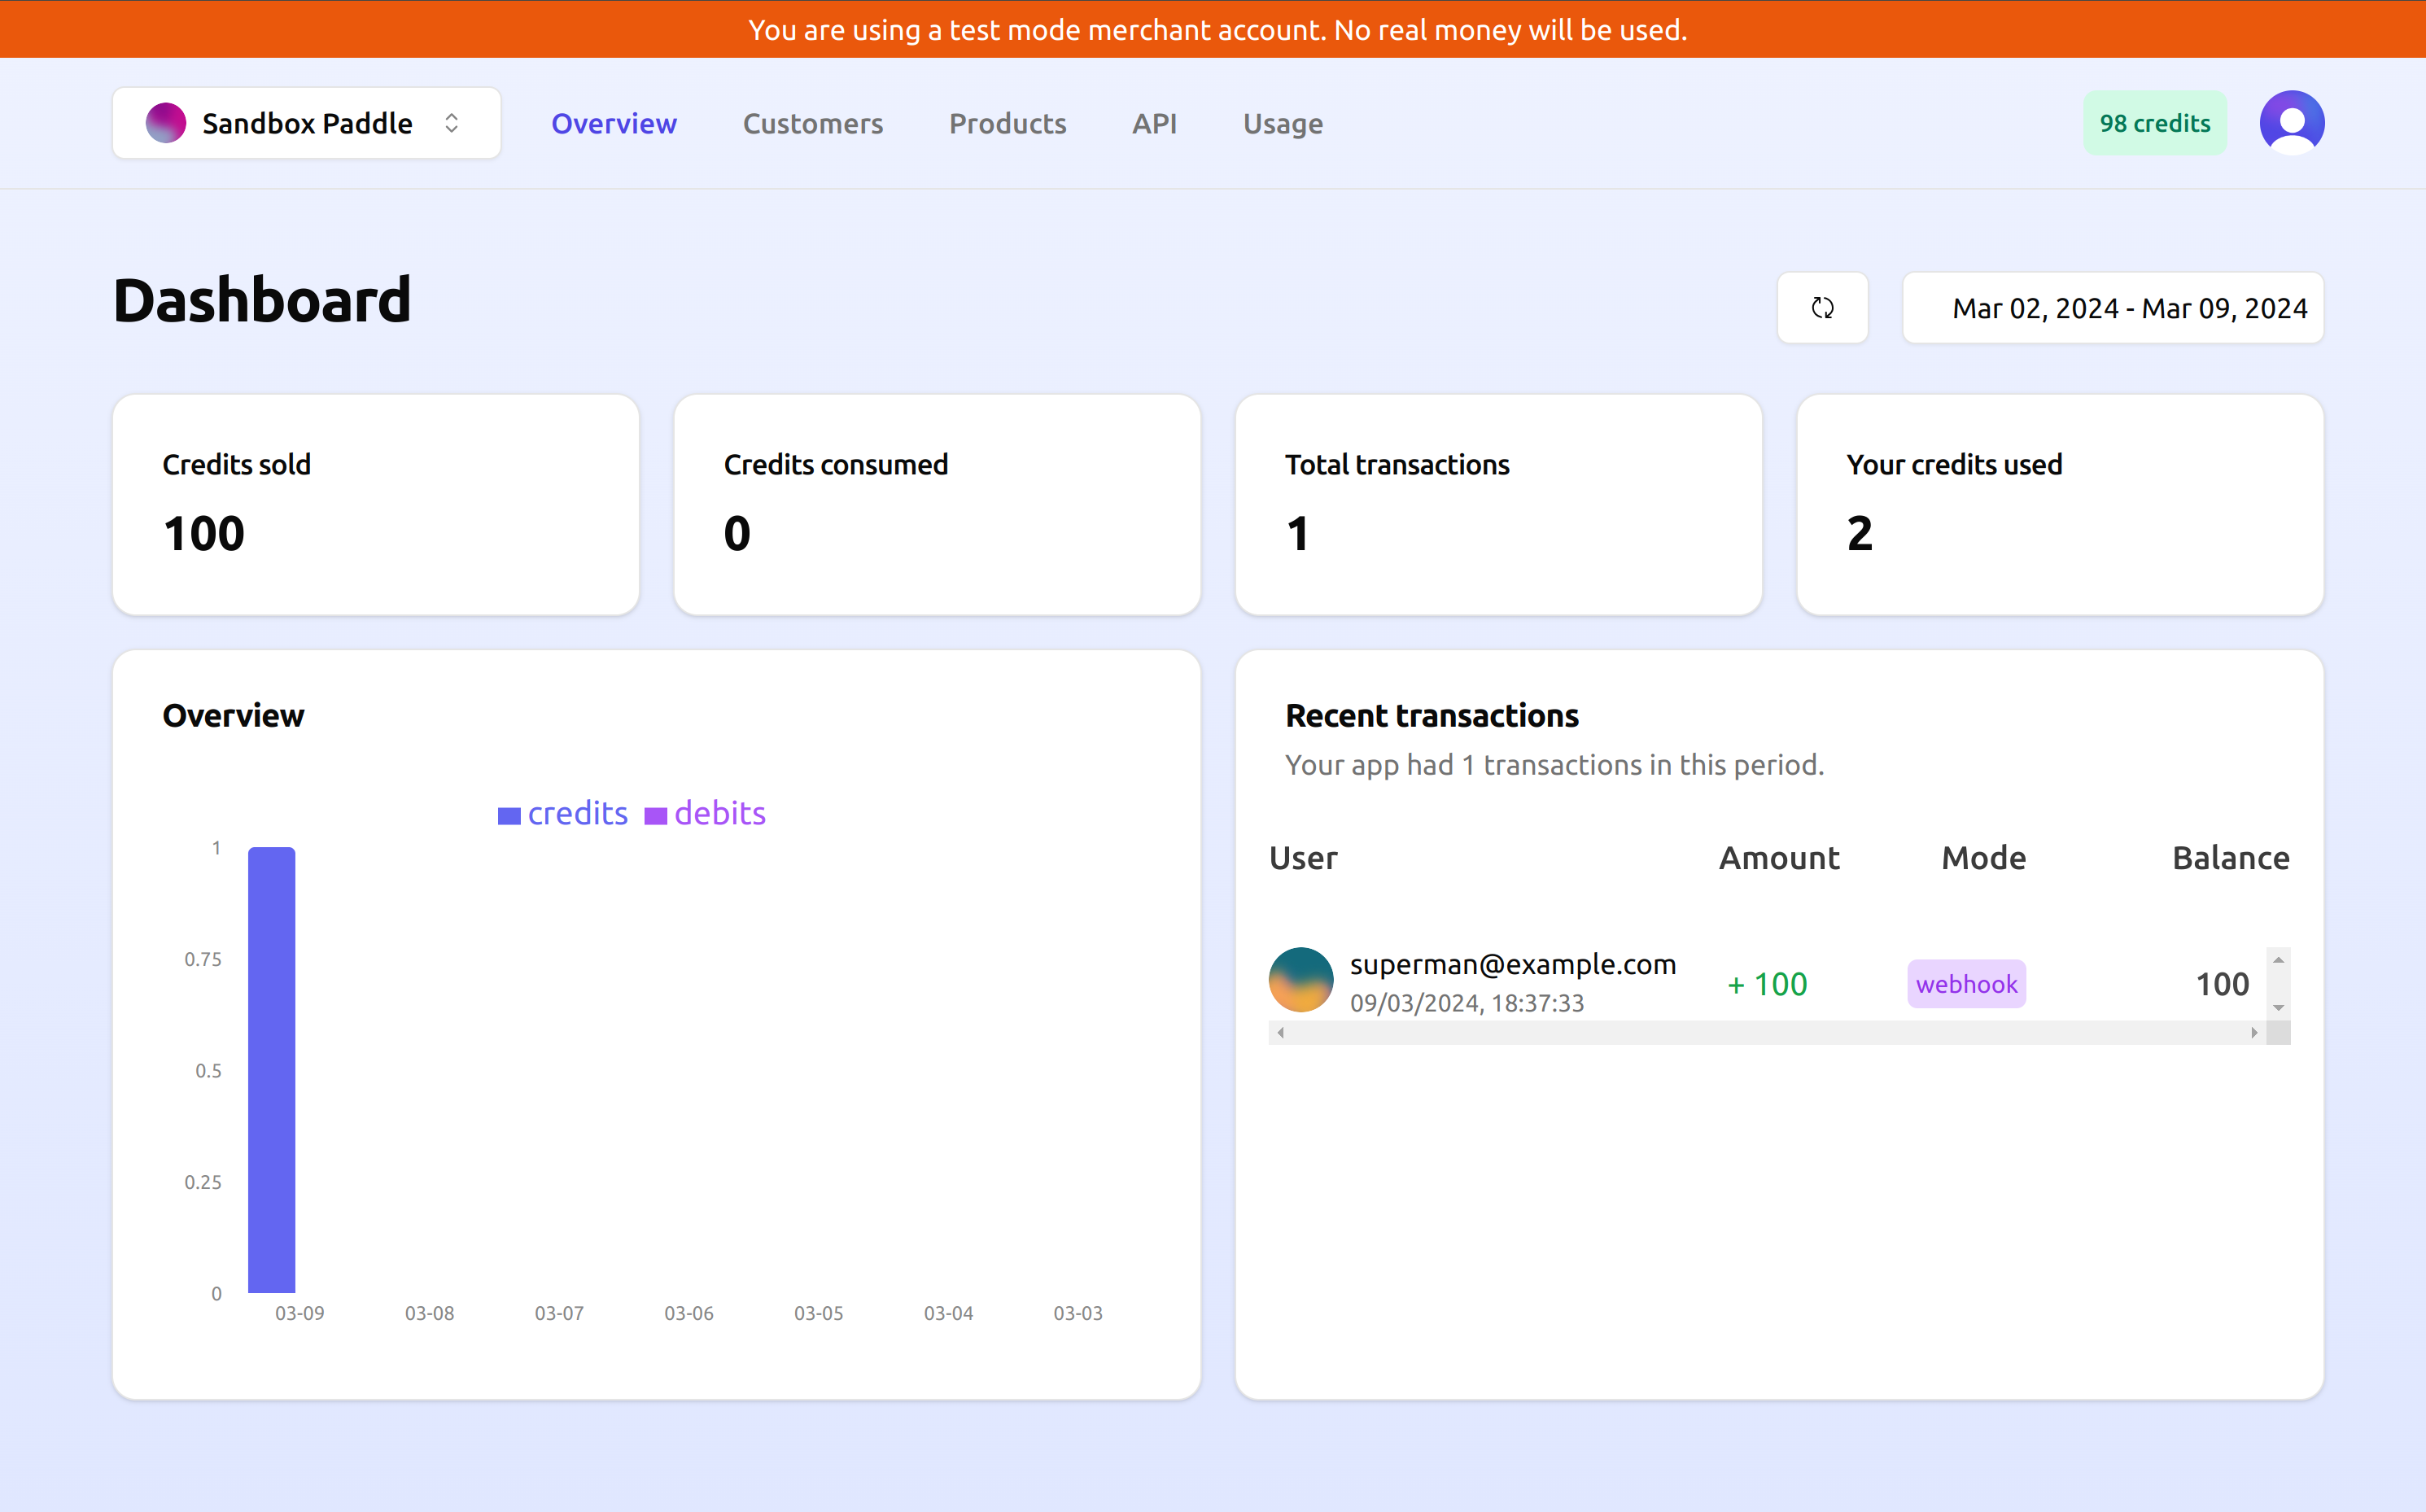Click the Total transactions card

(1498, 504)
